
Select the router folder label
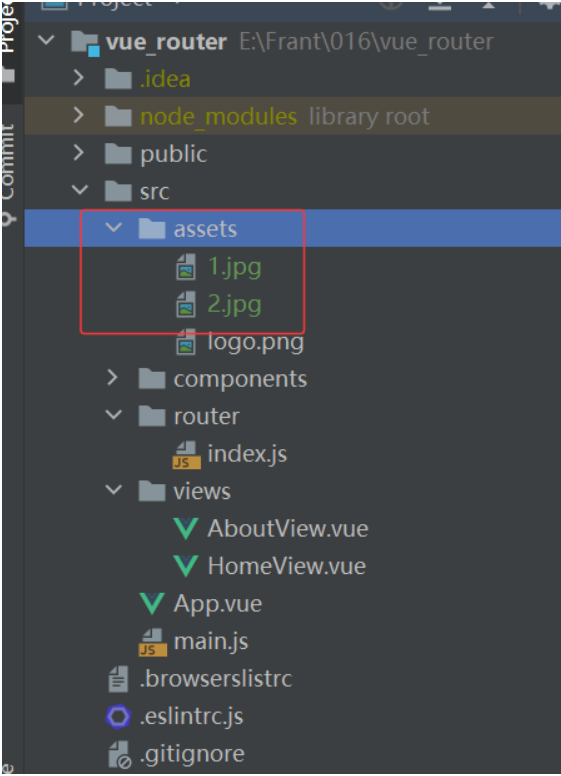(x=206, y=417)
